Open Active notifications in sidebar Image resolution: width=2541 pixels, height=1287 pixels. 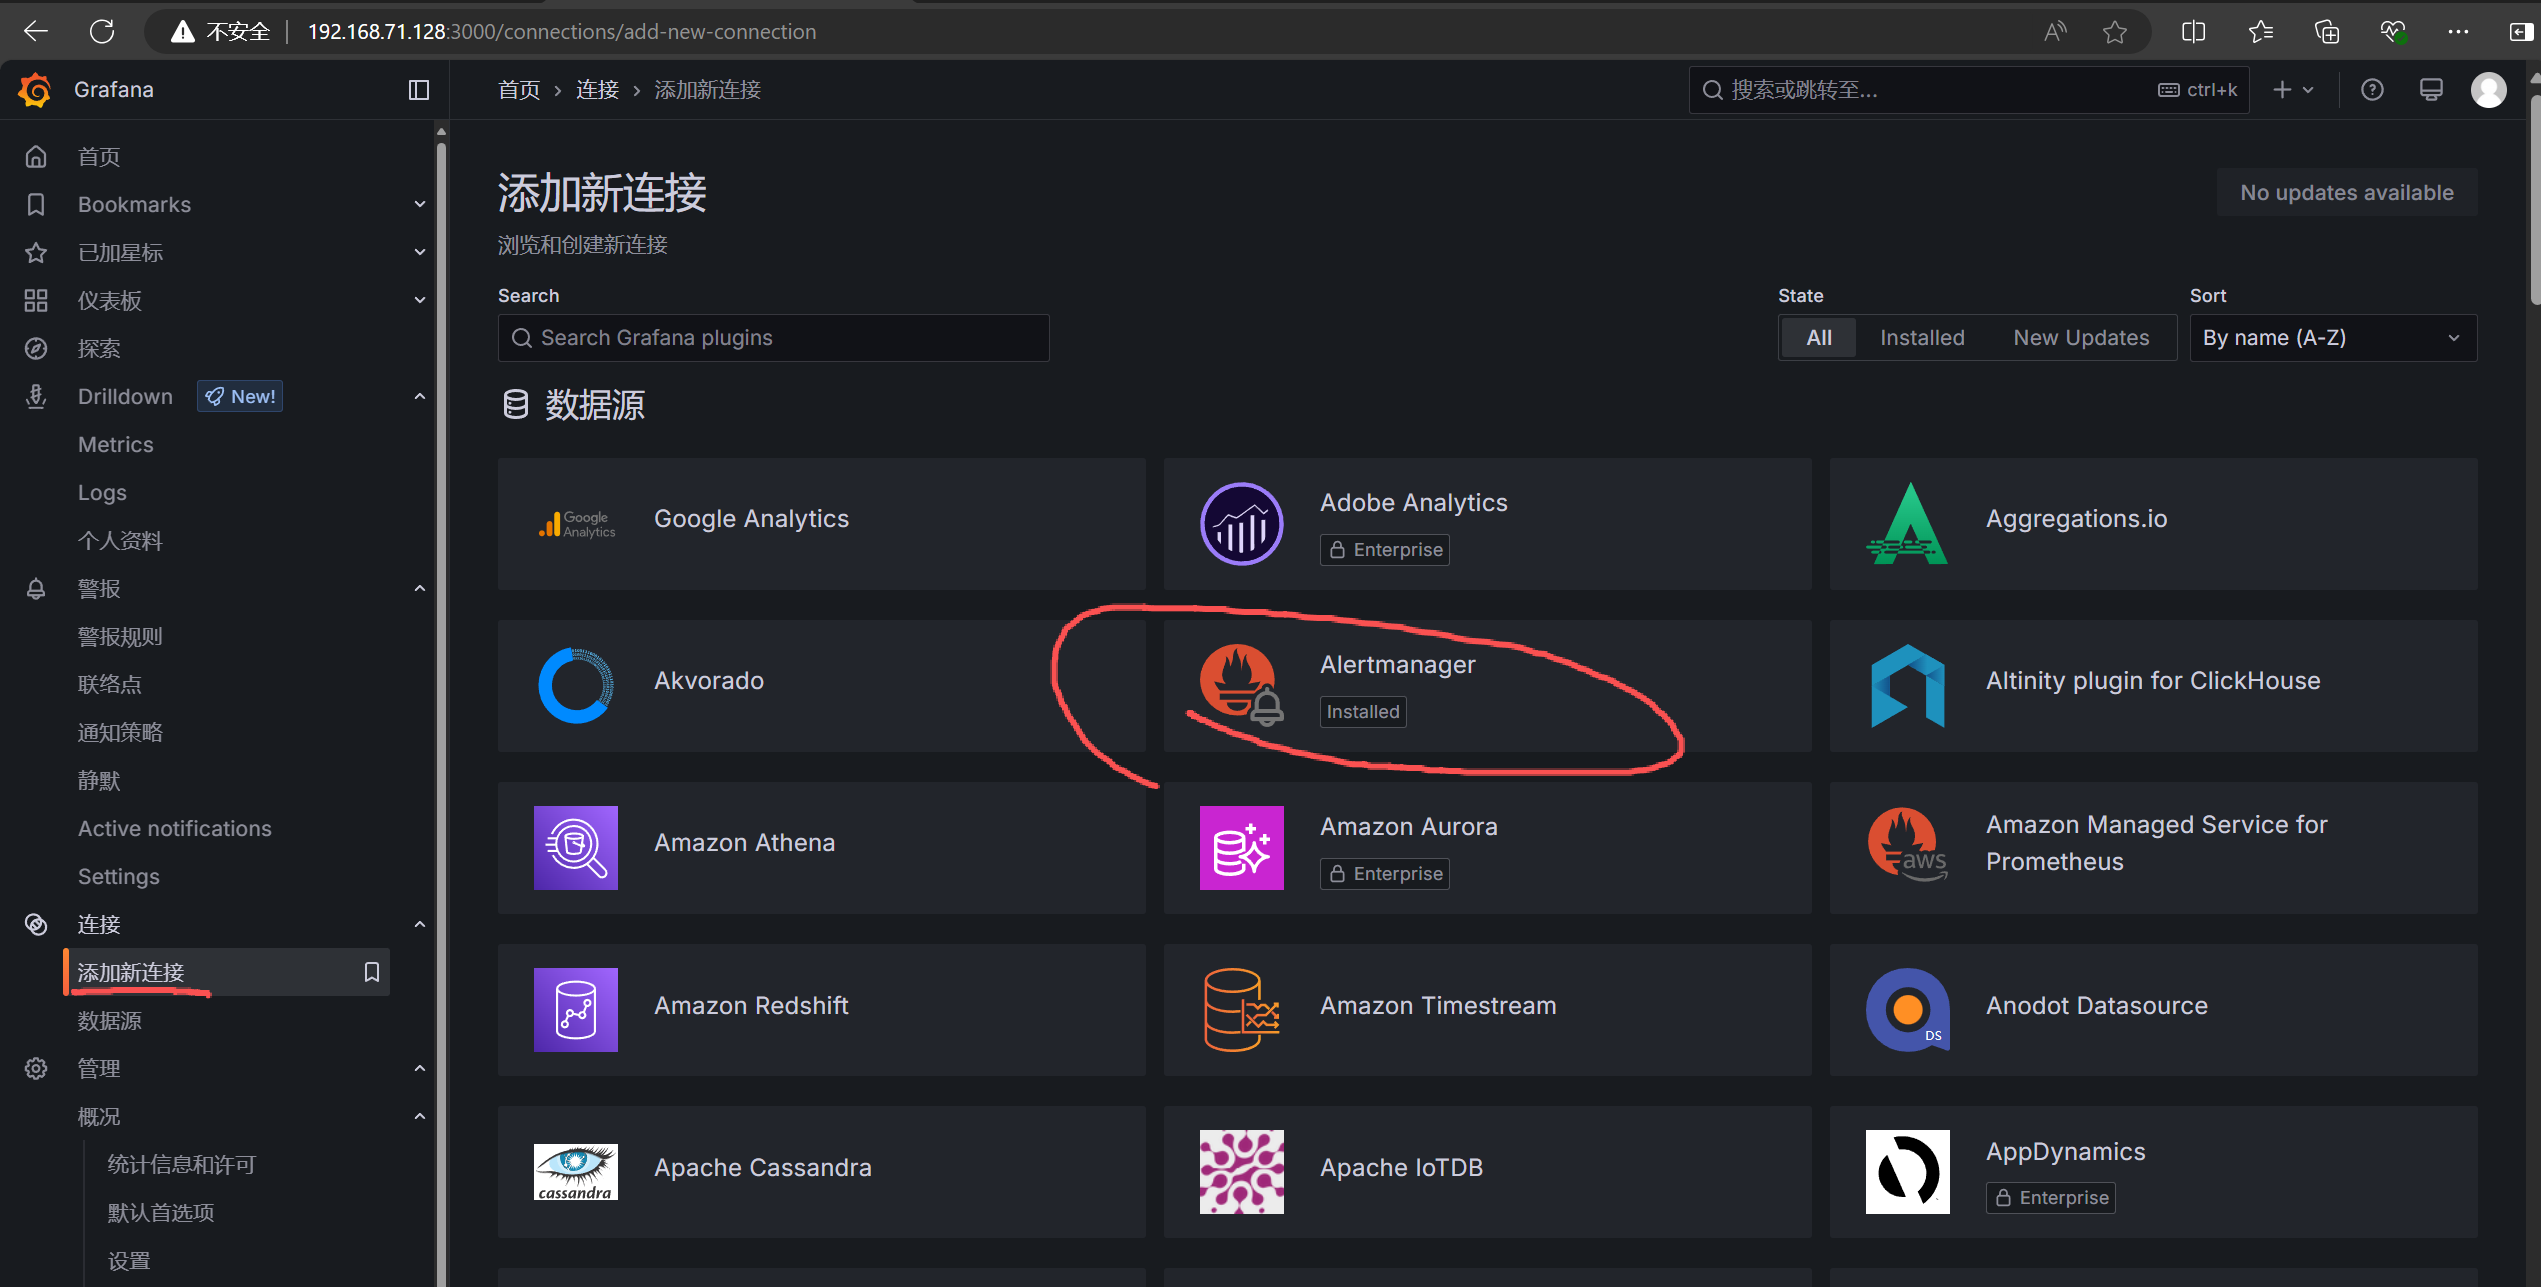pyautogui.click(x=175, y=828)
